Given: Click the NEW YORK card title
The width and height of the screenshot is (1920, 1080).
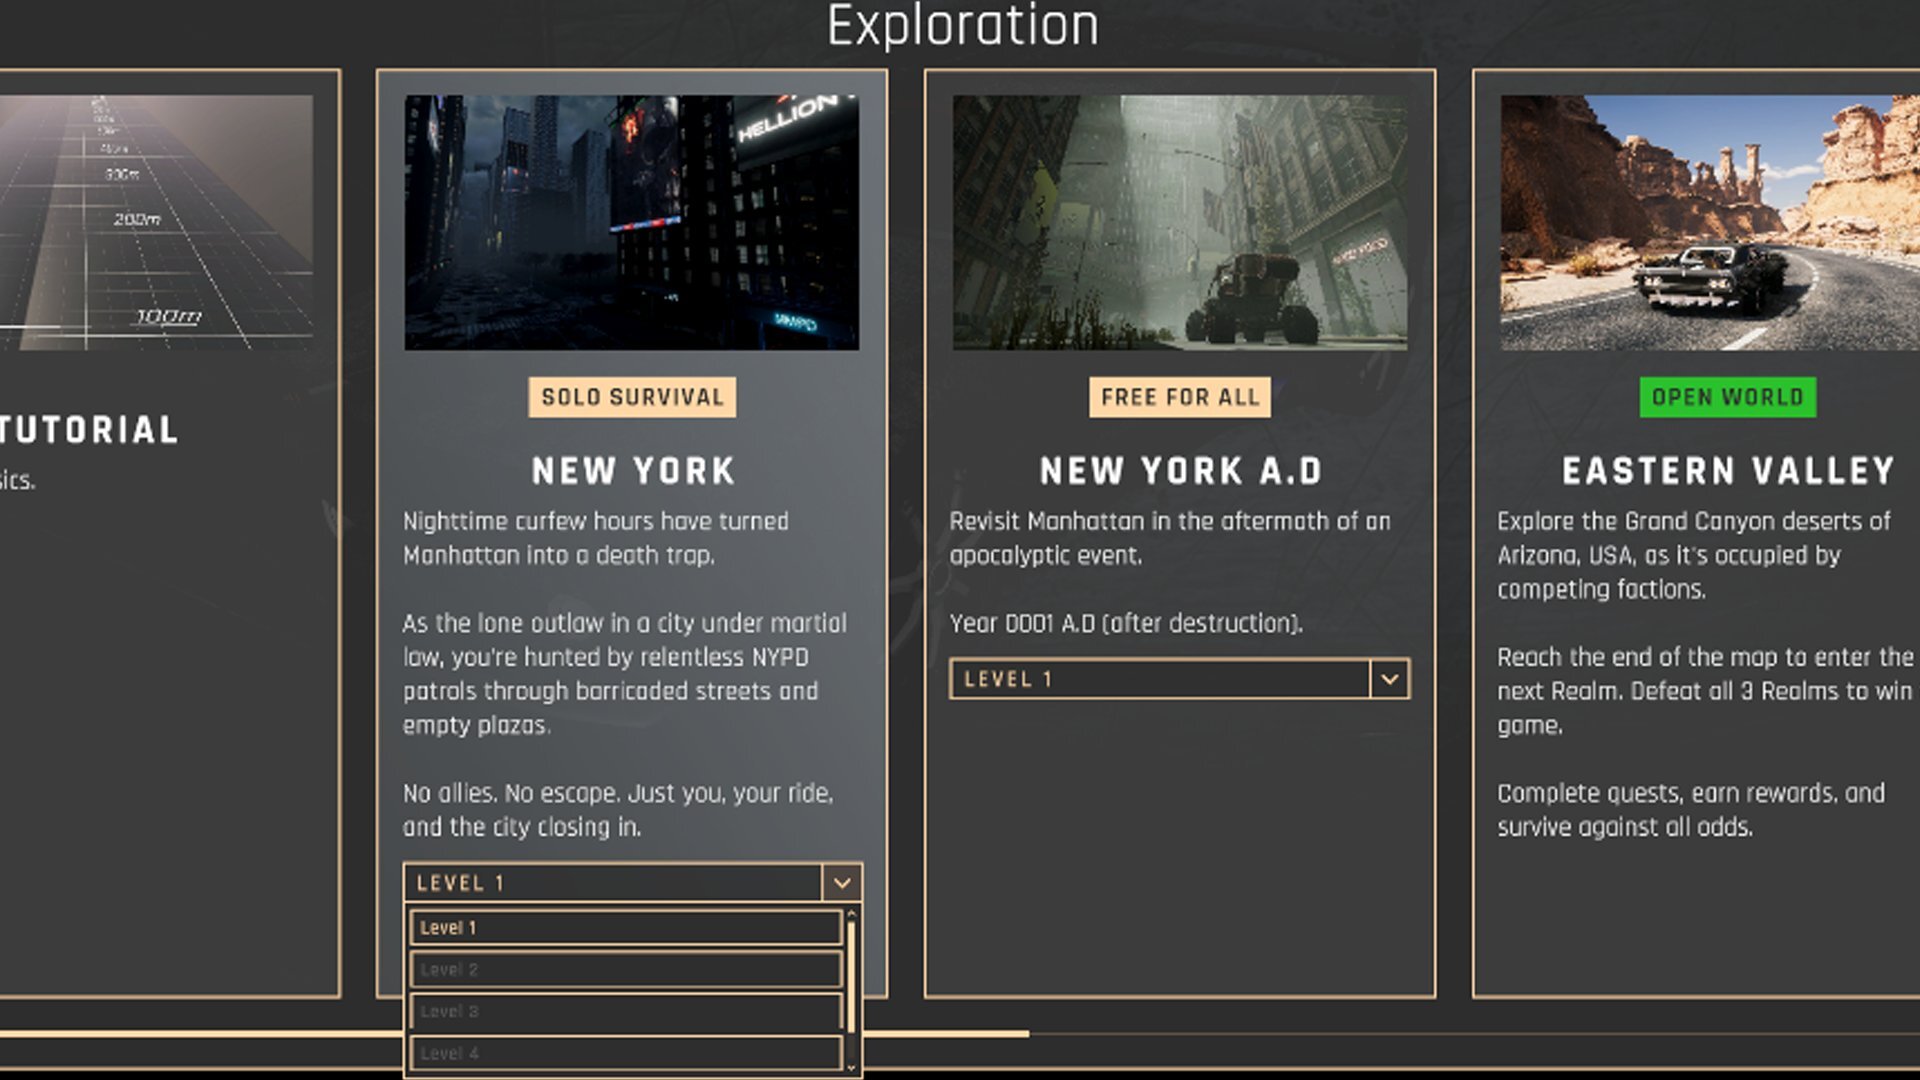Looking at the screenshot, I should (x=632, y=471).
